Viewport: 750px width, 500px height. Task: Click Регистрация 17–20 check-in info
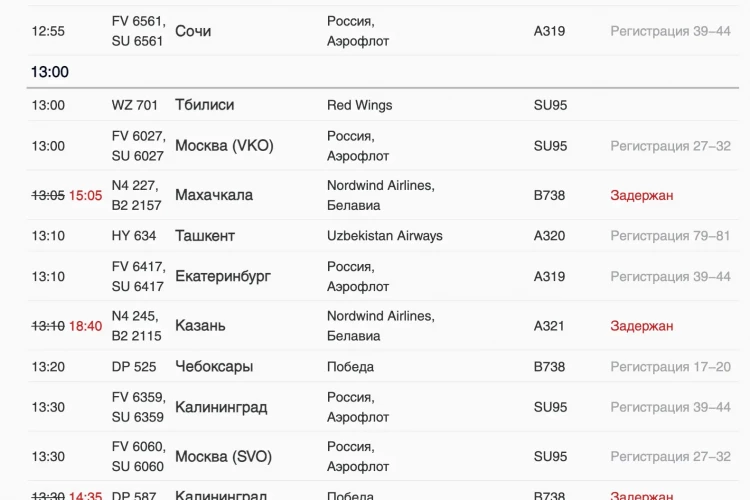(x=670, y=367)
